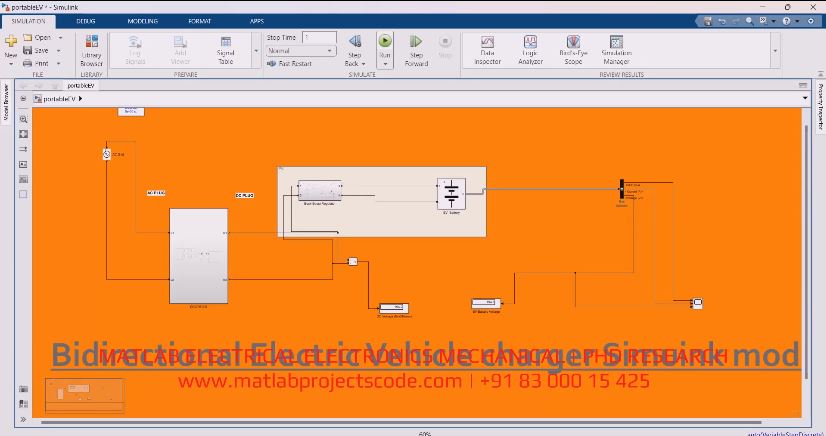This screenshot has height=436, width=826.
Task: Open the Bird's-Eye Scope
Action: [x=573, y=51]
